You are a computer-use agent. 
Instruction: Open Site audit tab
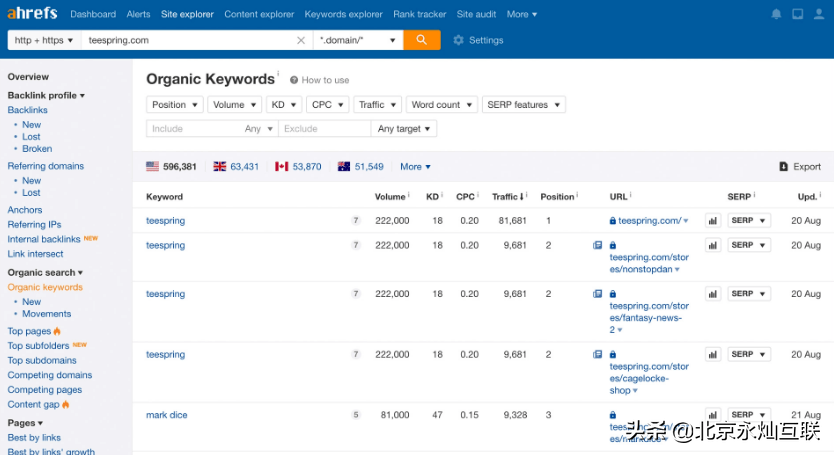point(476,14)
